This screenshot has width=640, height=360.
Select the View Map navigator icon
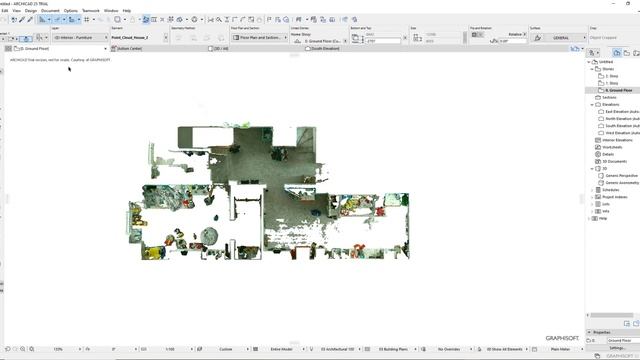[x=627, y=53]
